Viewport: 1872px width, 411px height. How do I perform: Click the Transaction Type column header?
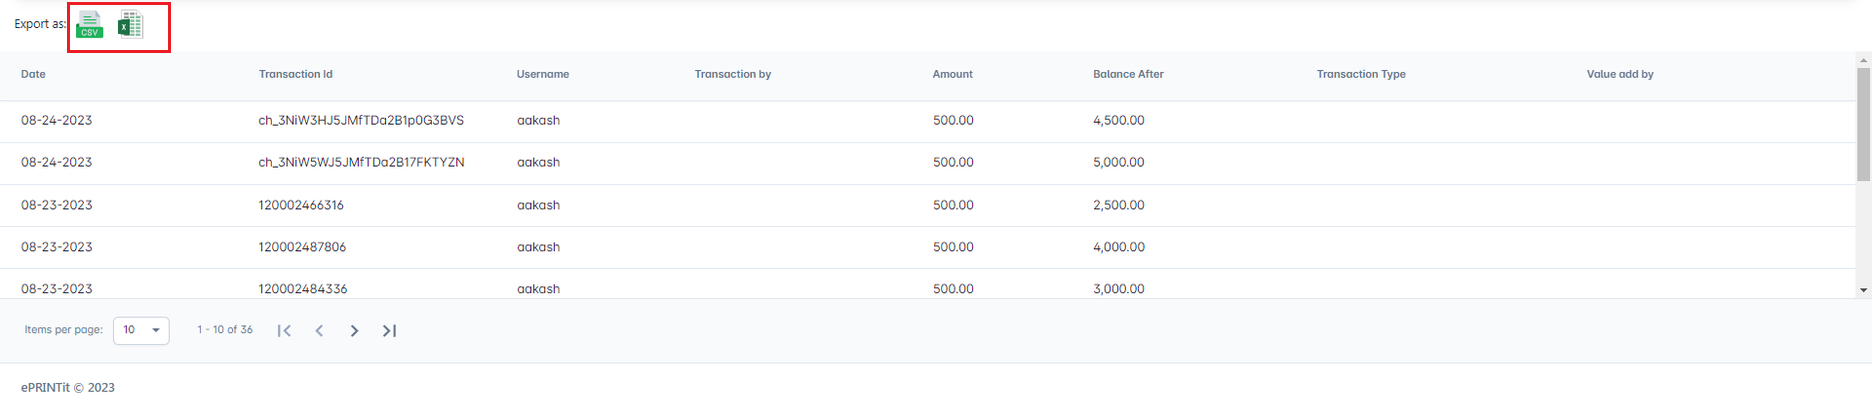[1360, 74]
